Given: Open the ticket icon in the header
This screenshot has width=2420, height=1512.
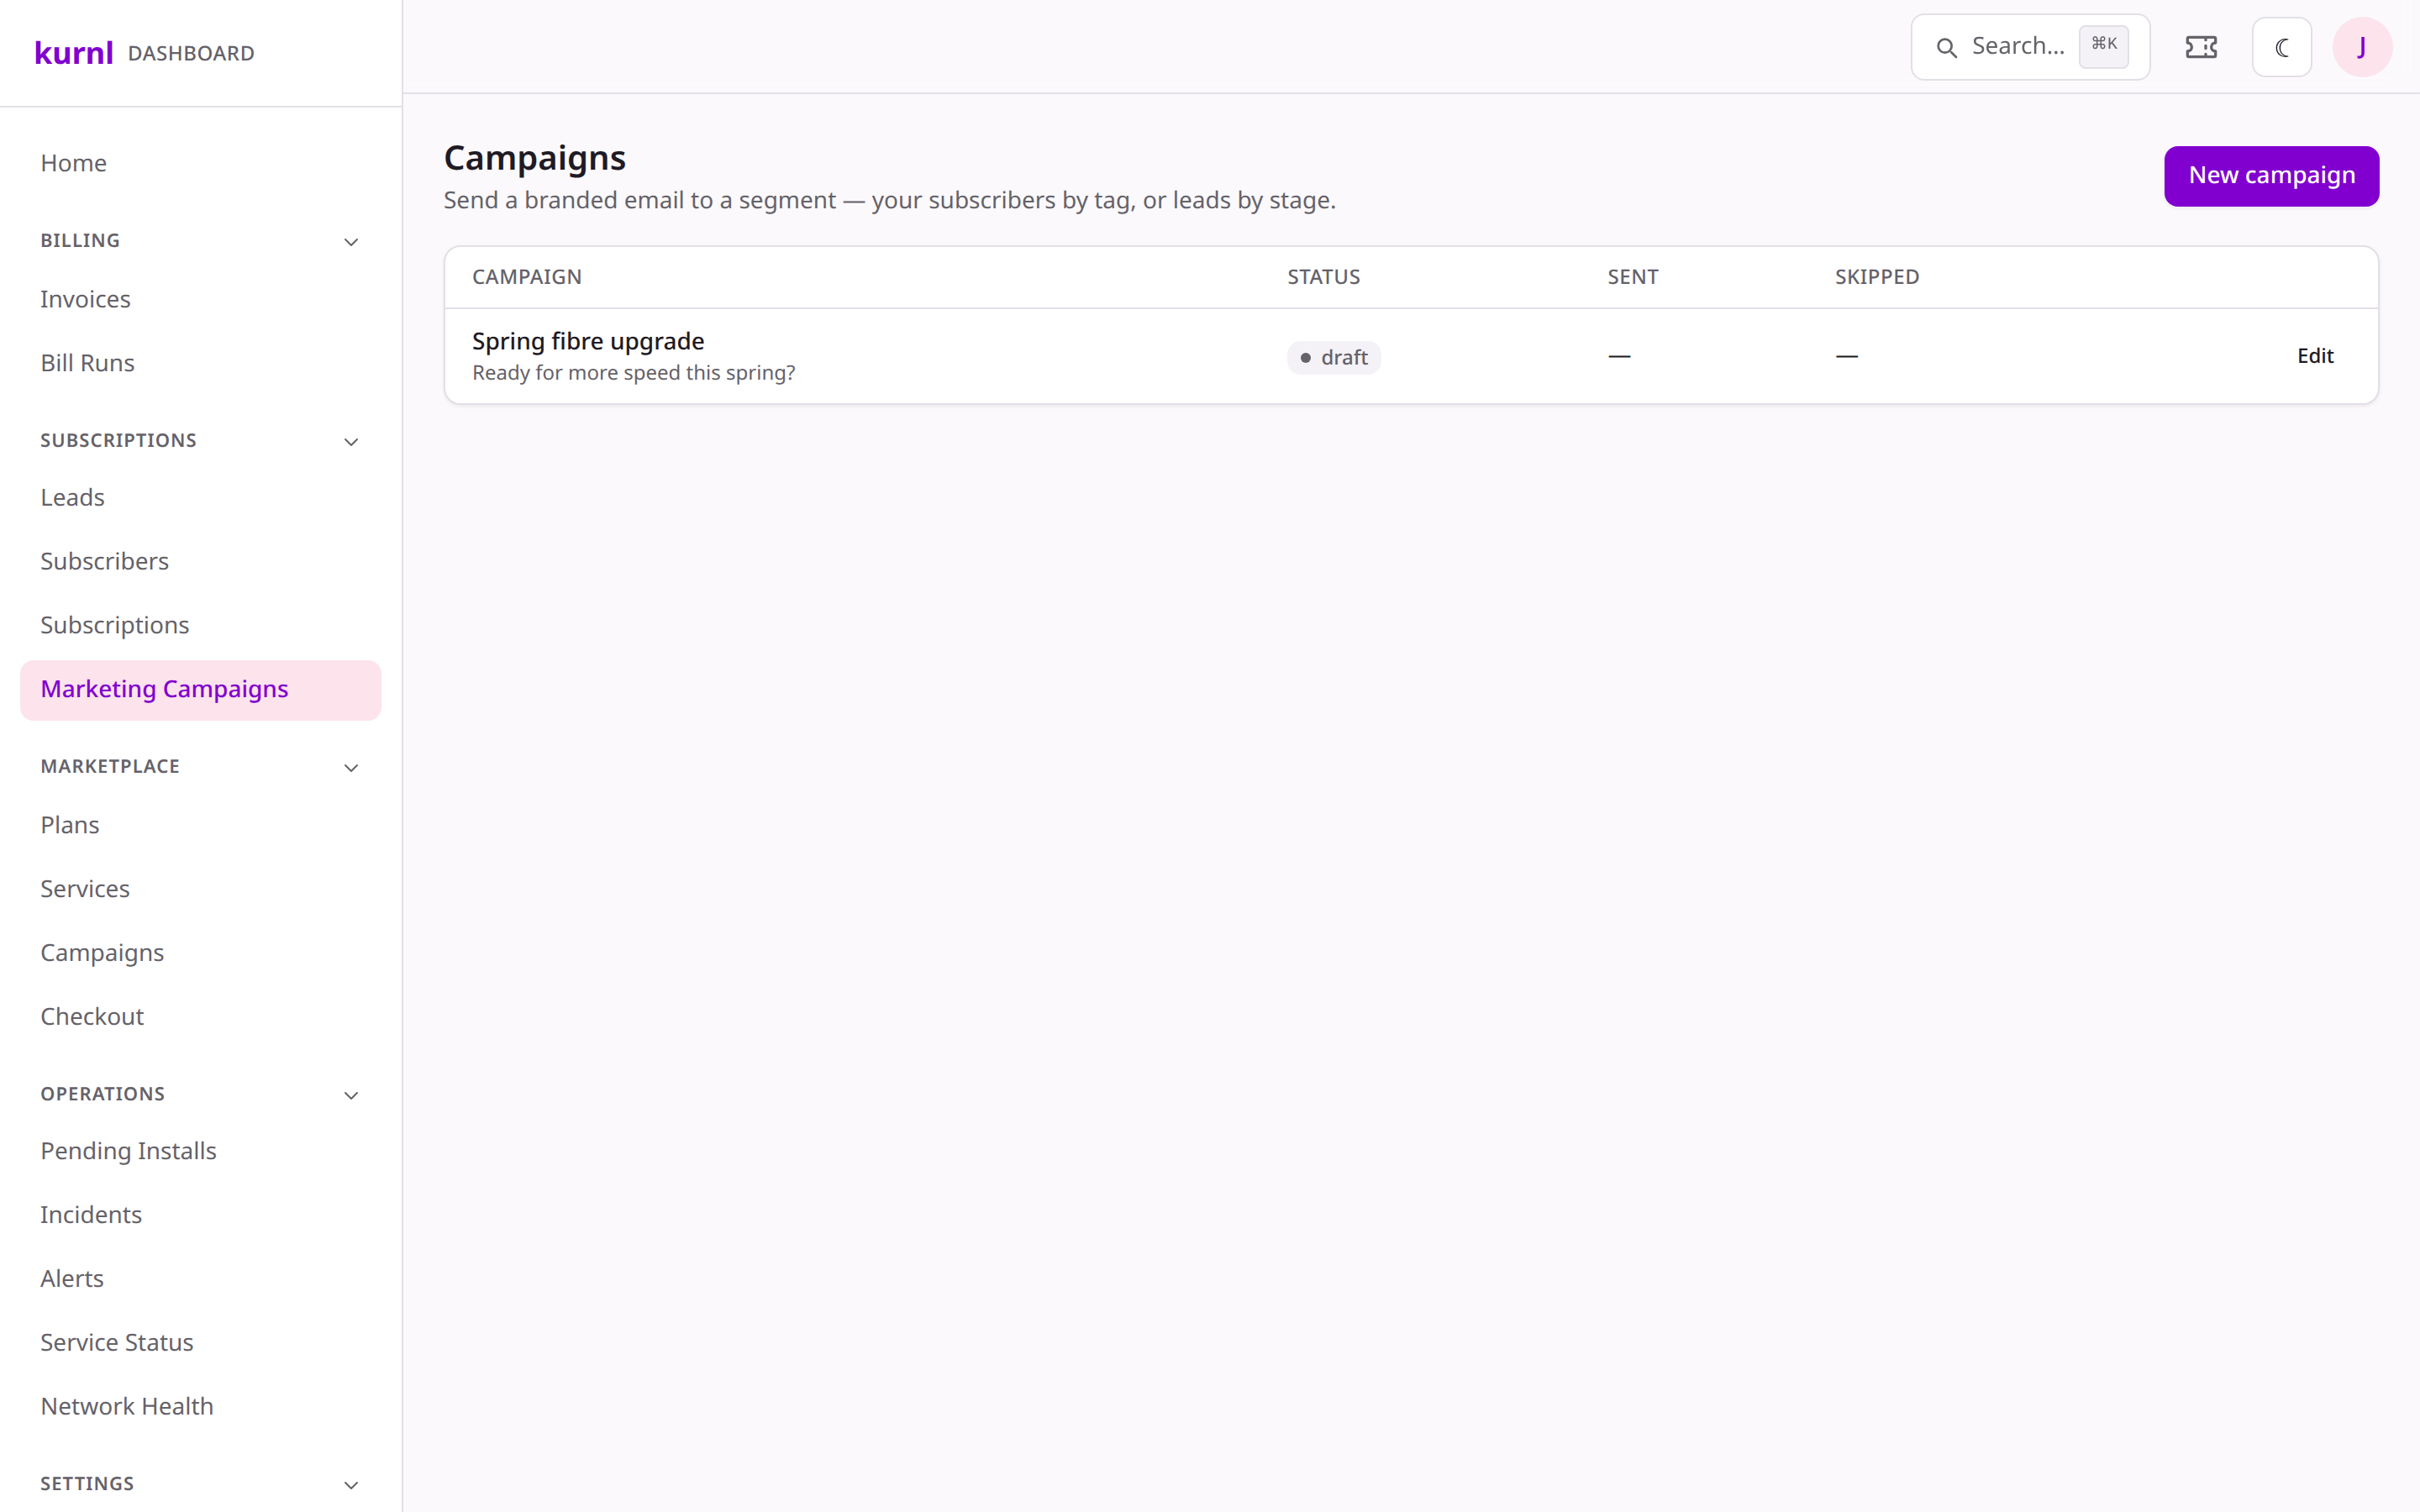Looking at the screenshot, I should (x=2201, y=47).
